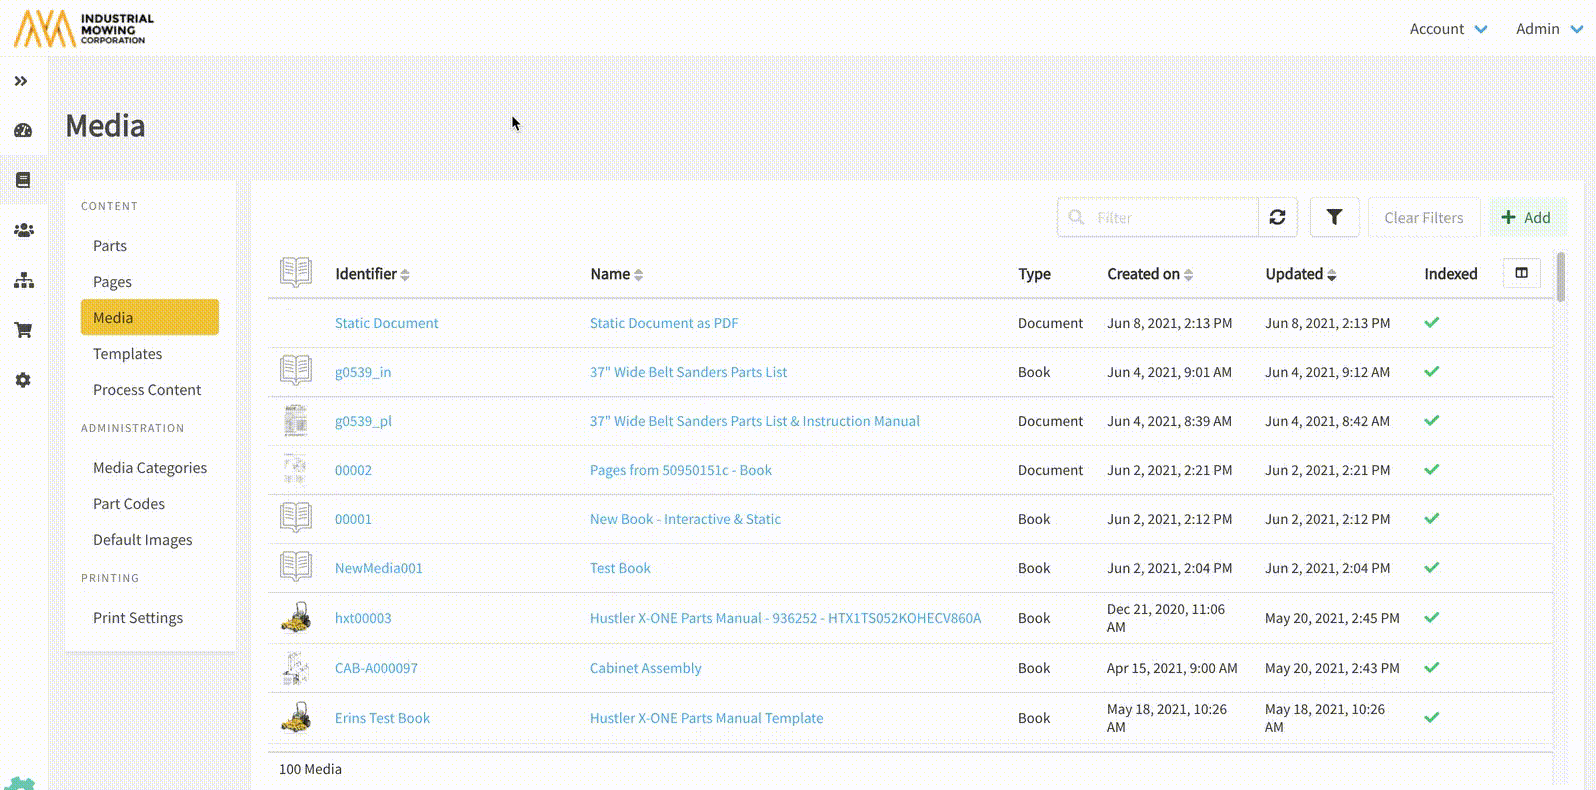Select Templates in the Content menu

tap(127, 354)
